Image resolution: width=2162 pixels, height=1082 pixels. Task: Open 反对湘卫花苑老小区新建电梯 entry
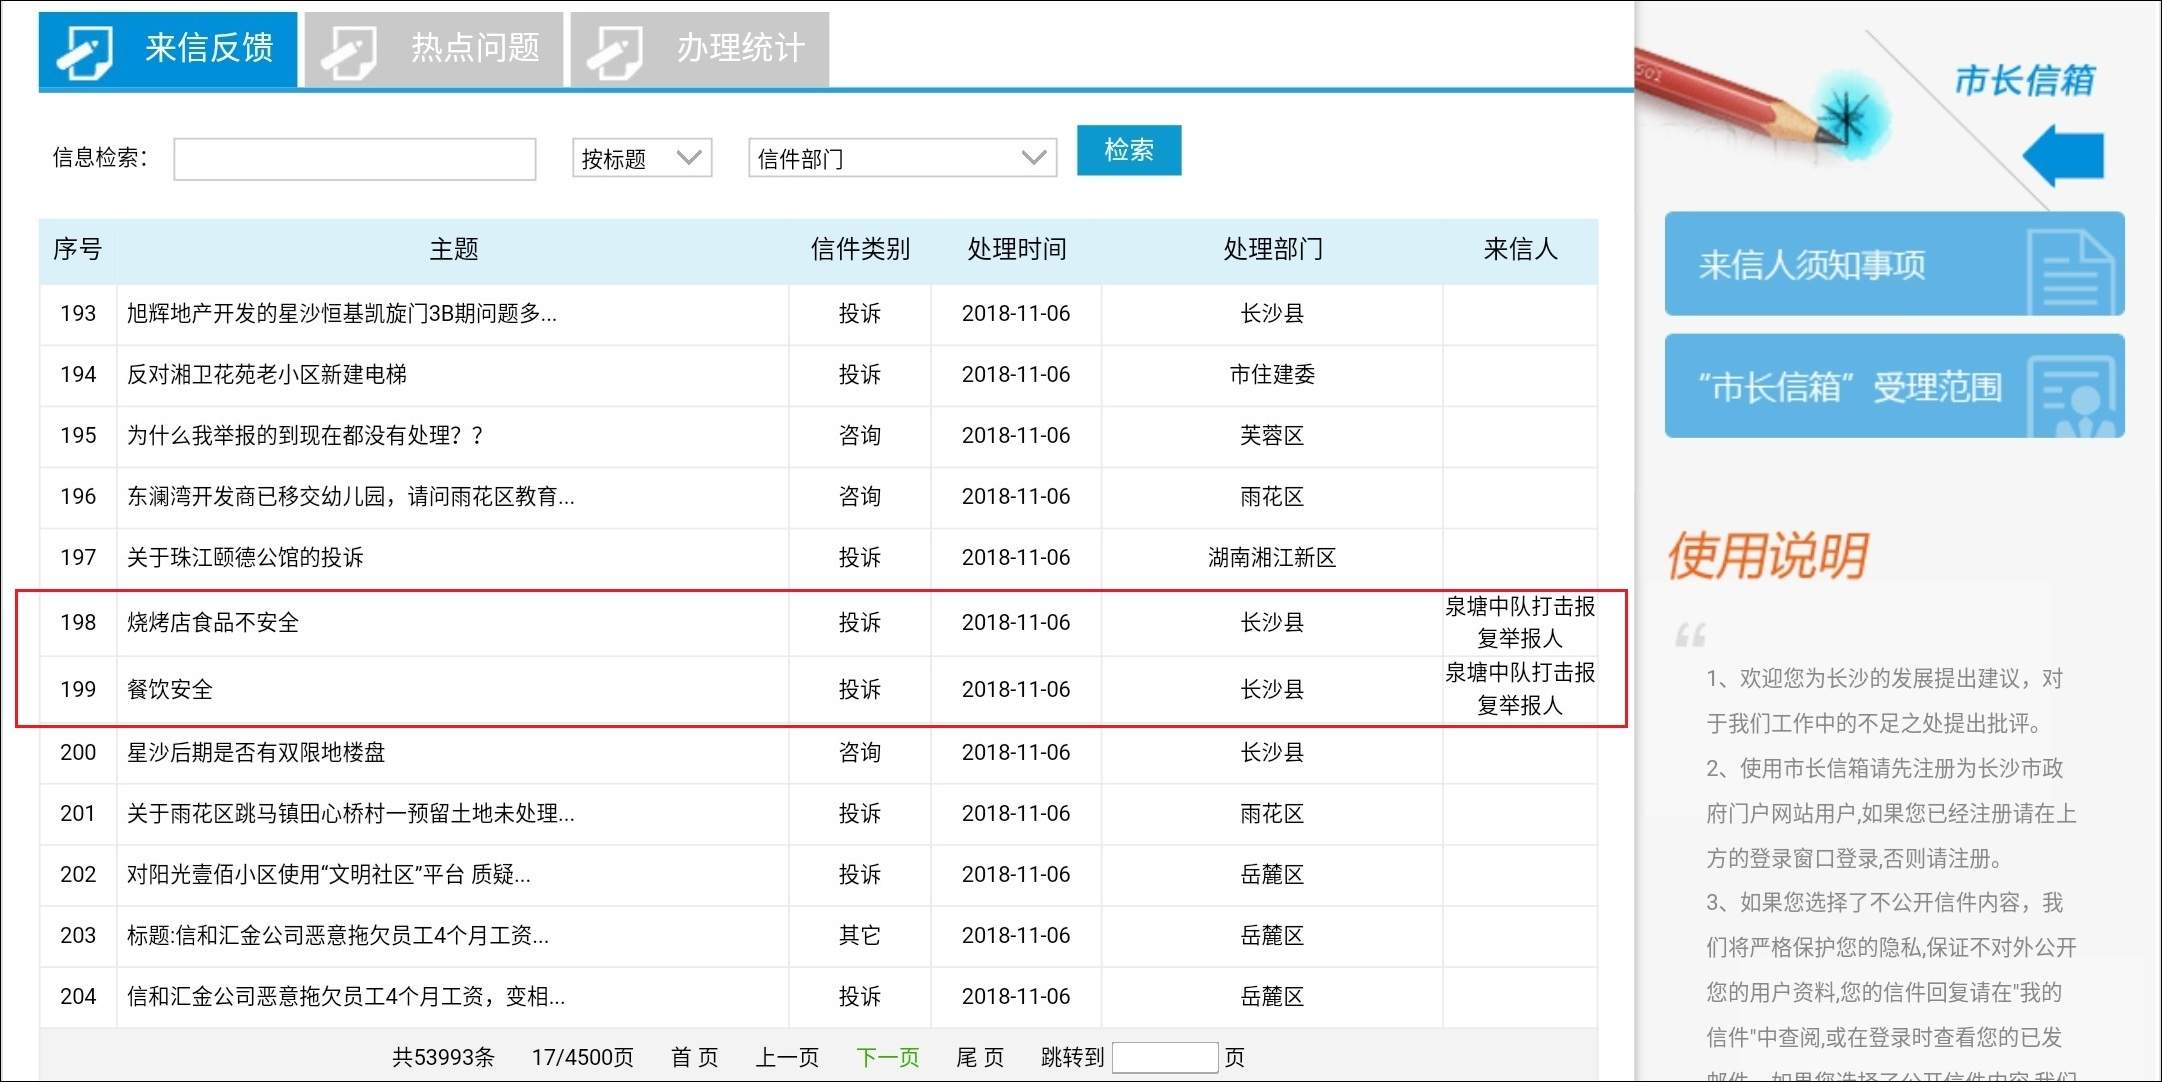tap(267, 375)
